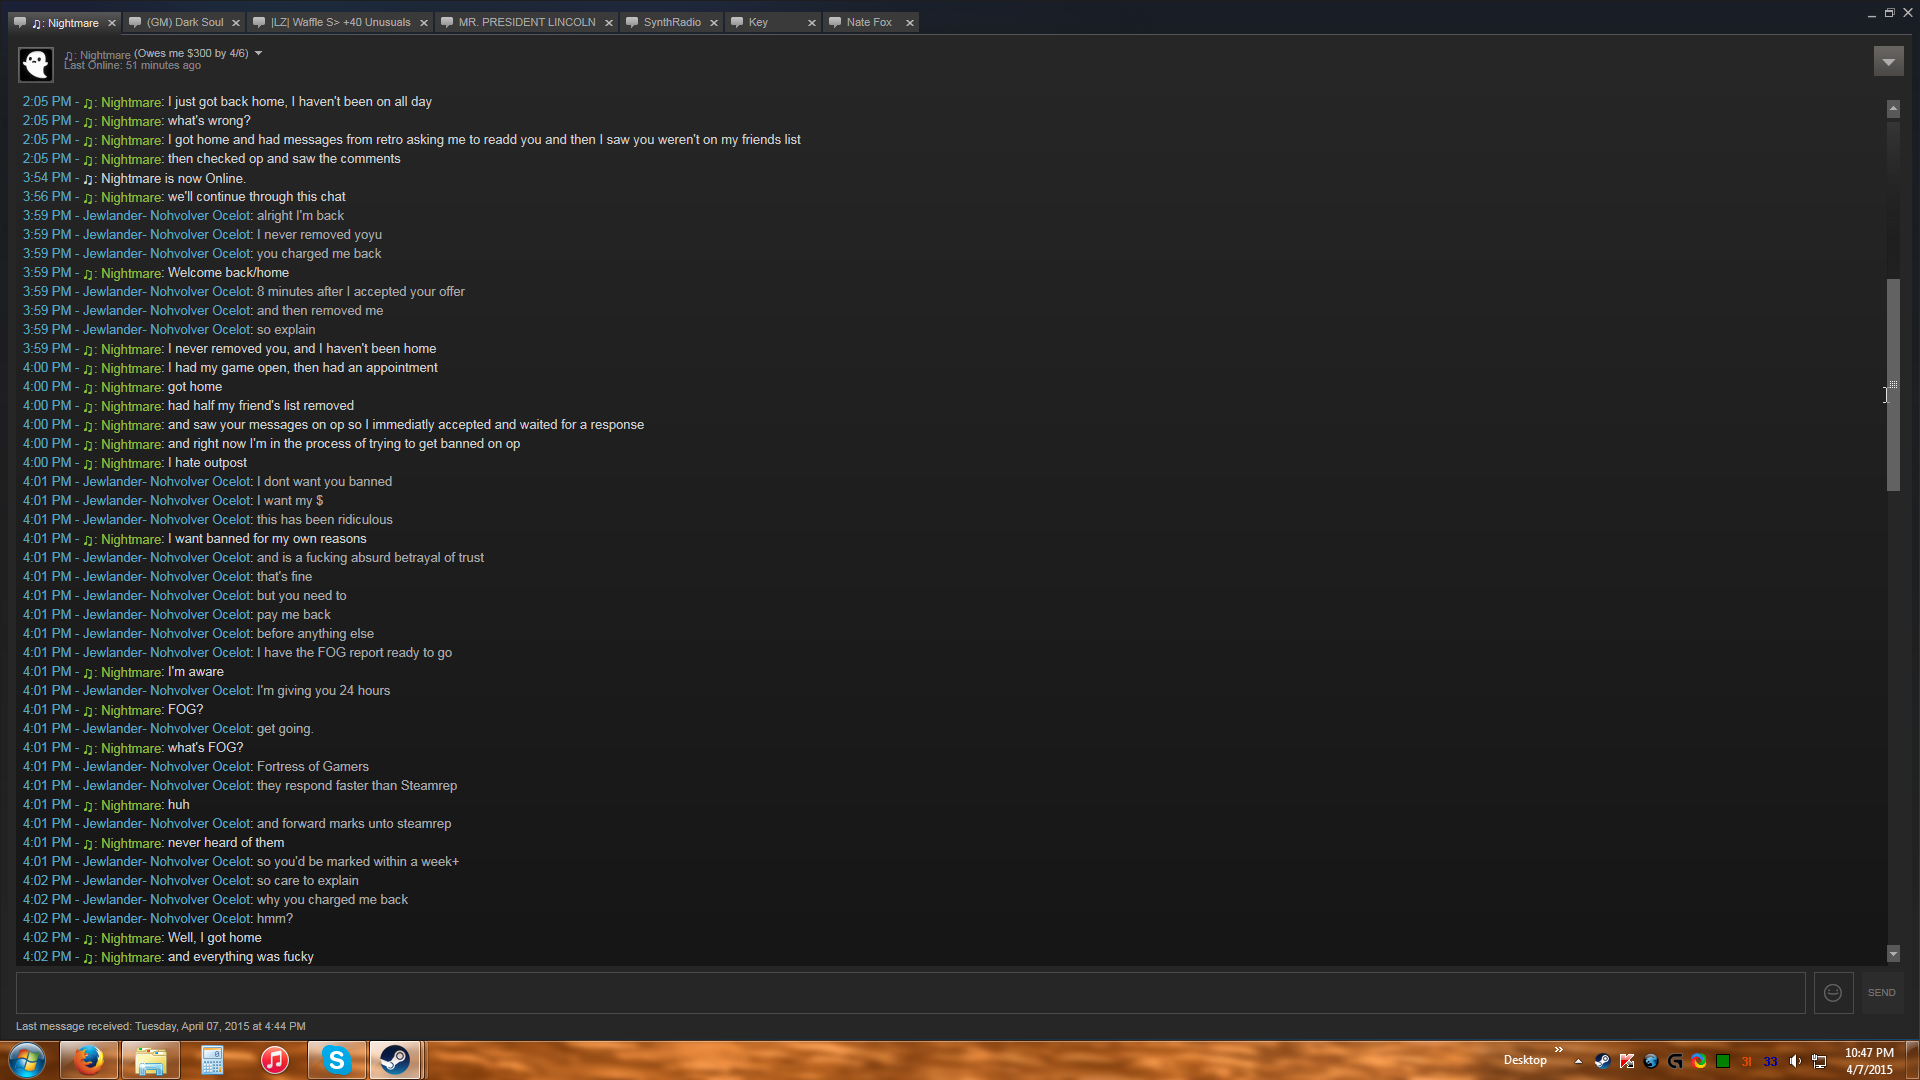1920x1080 pixels.
Task: Switch to the (GM) Dark Soul tab
Action: click(185, 22)
